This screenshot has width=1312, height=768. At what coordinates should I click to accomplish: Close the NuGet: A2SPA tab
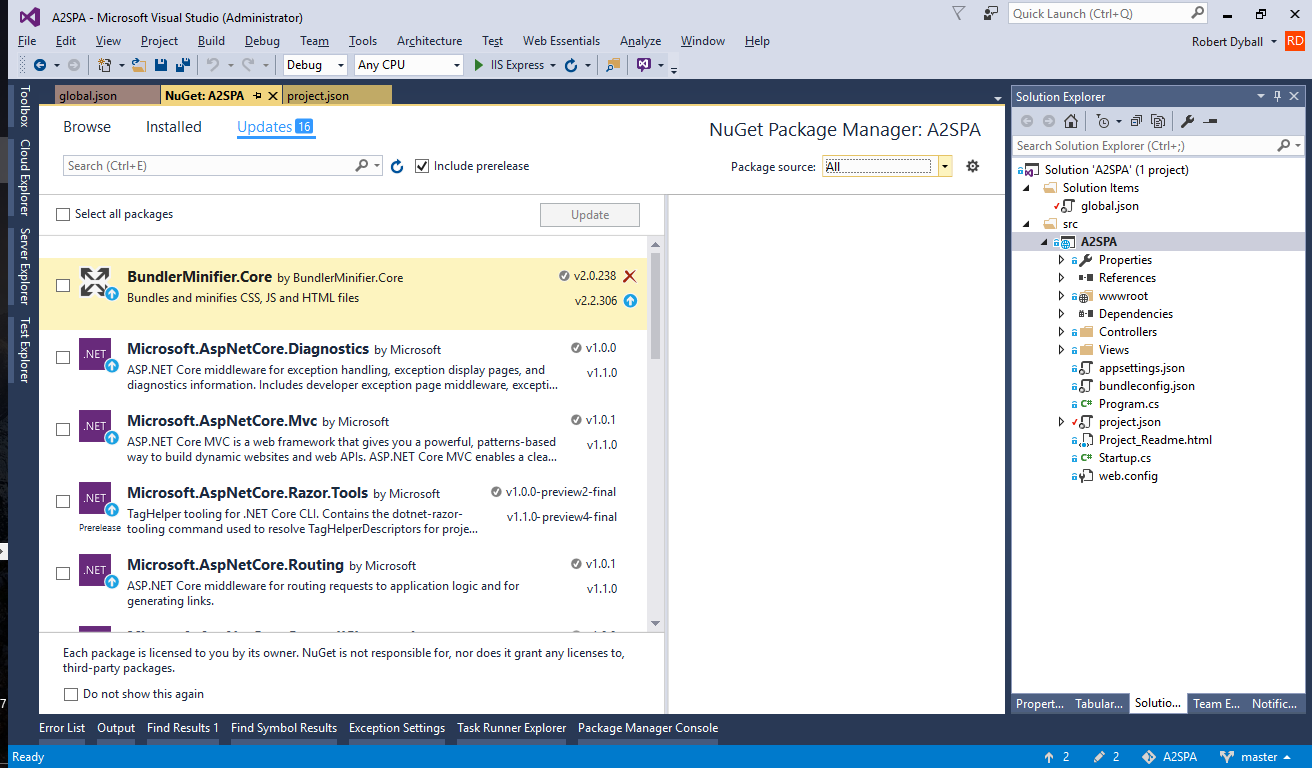tap(273, 96)
